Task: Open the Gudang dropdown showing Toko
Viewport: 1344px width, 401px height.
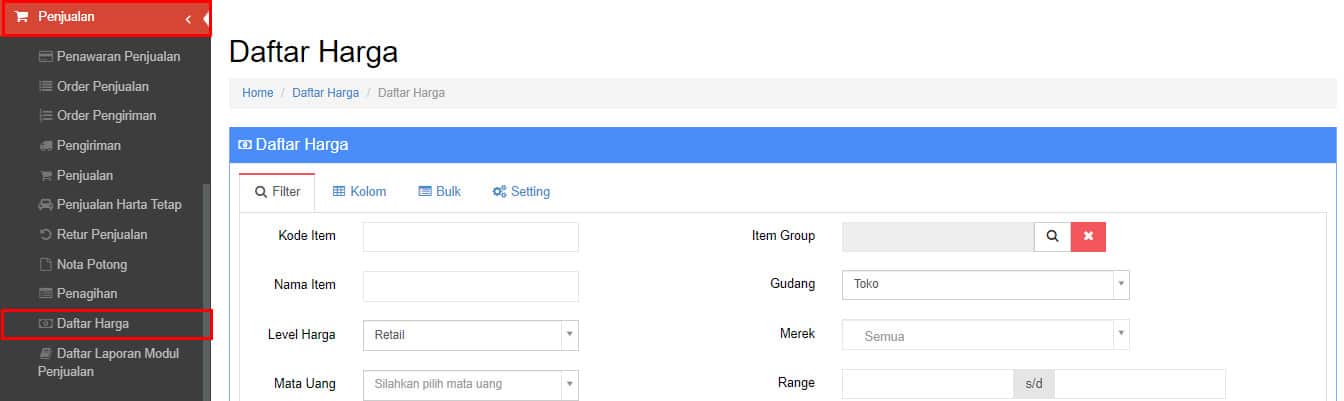Action: (985, 284)
